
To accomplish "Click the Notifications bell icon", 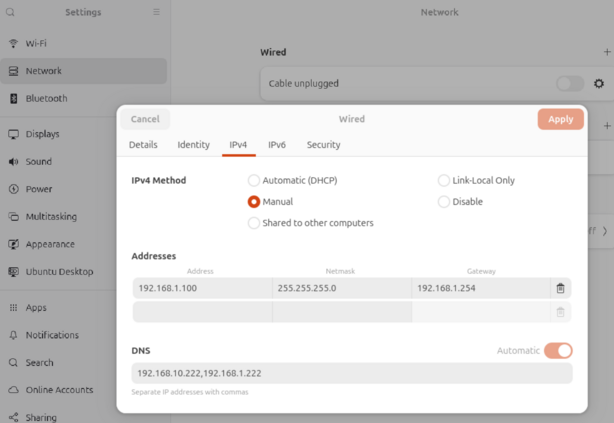I will 13,335.
